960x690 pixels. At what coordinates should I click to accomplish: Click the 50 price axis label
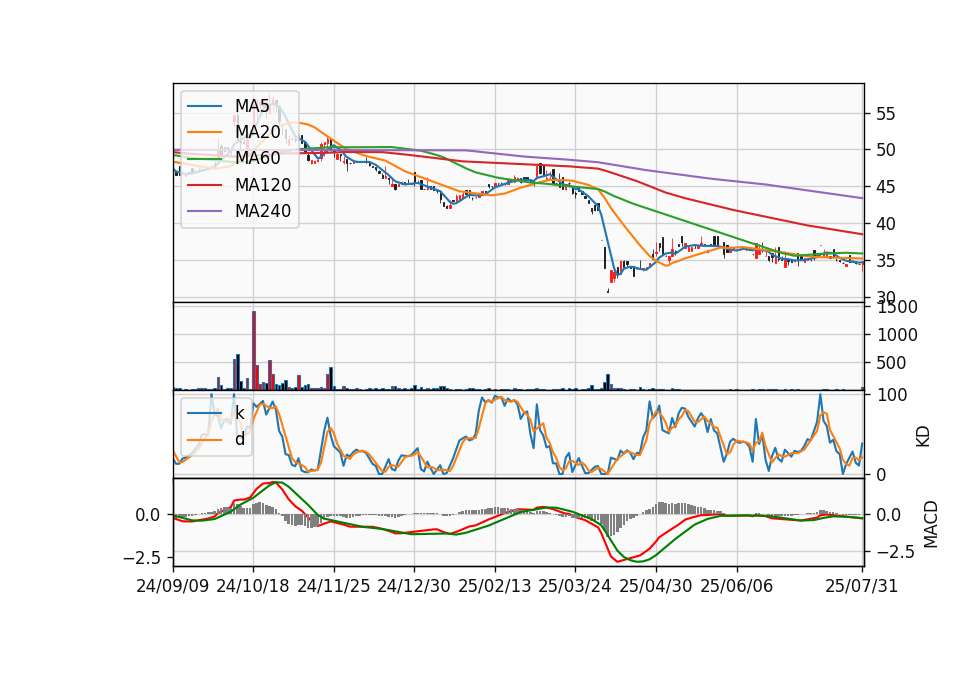tap(885, 150)
